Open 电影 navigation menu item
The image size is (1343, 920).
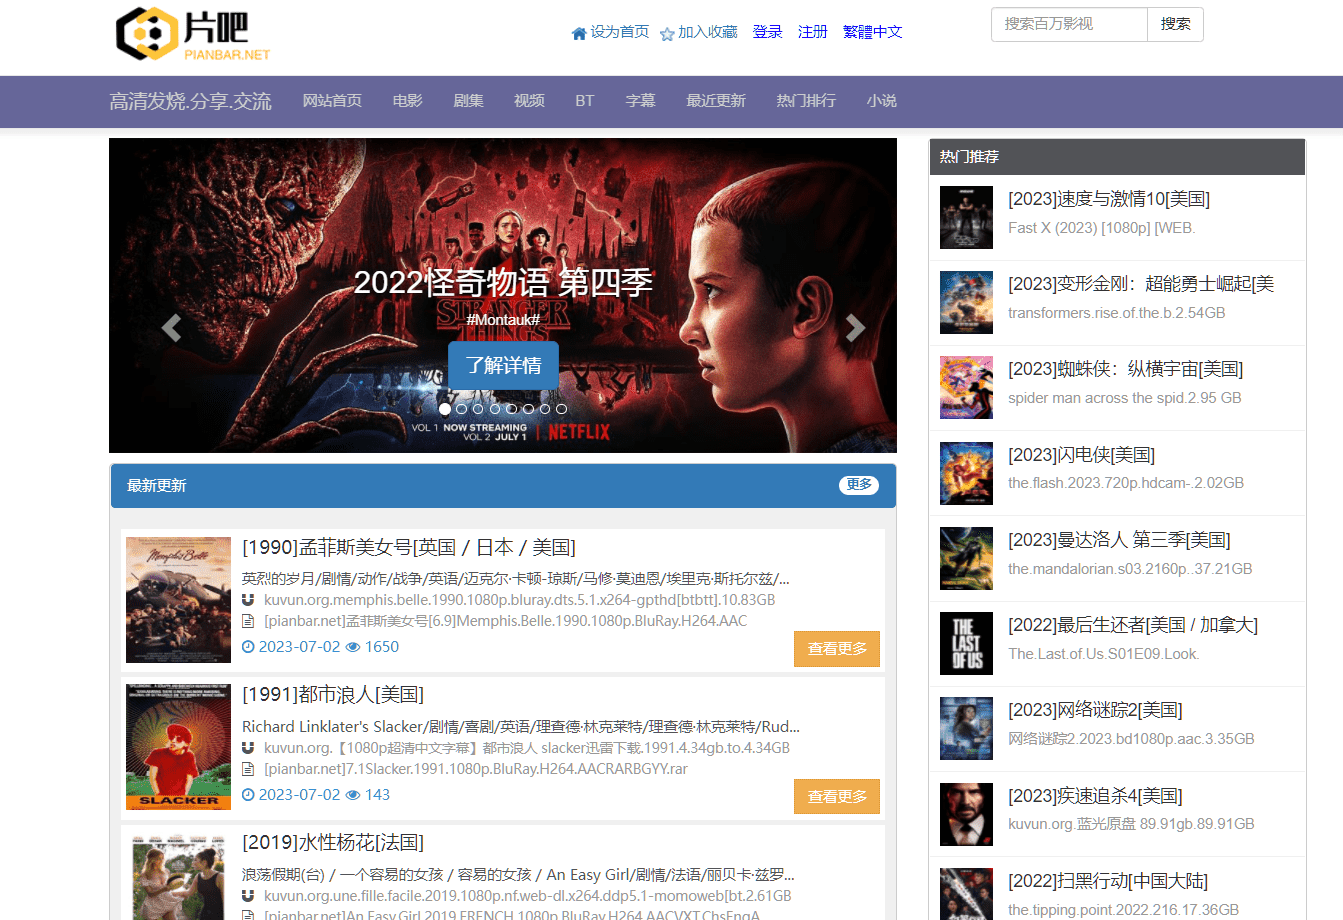[x=408, y=101]
